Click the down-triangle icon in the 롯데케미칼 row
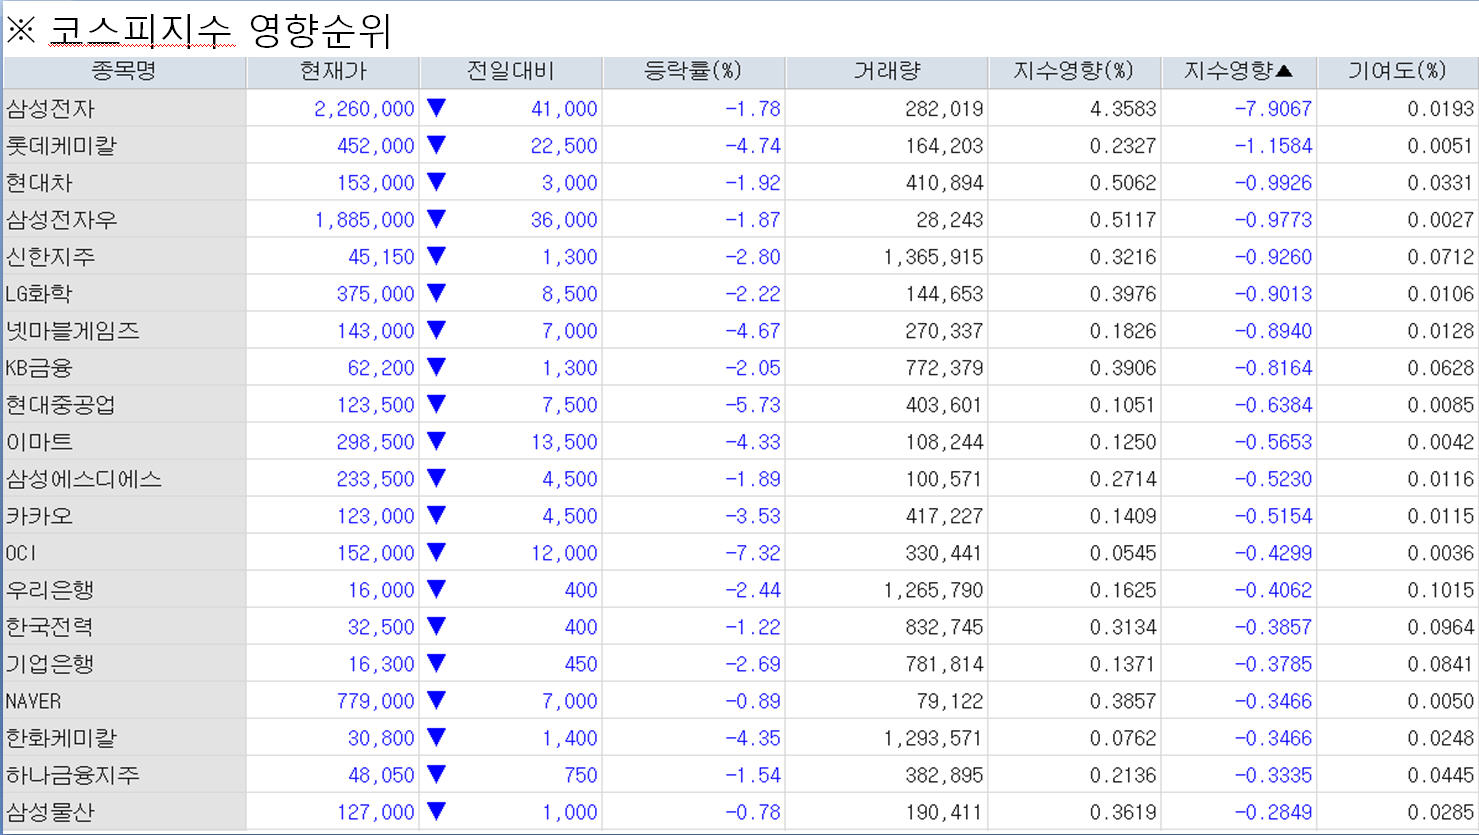 click(436, 145)
